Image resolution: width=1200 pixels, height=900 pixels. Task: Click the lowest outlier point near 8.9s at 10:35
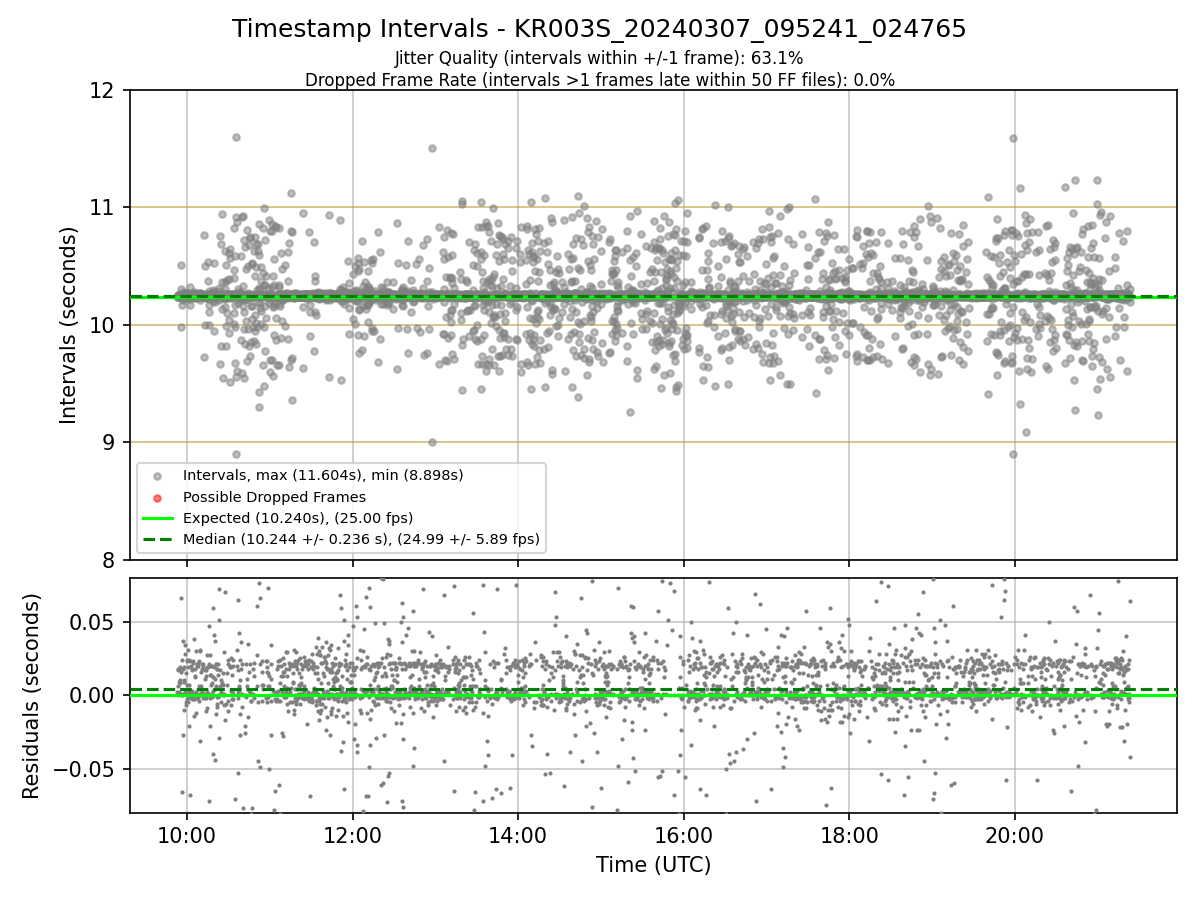[236, 454]
